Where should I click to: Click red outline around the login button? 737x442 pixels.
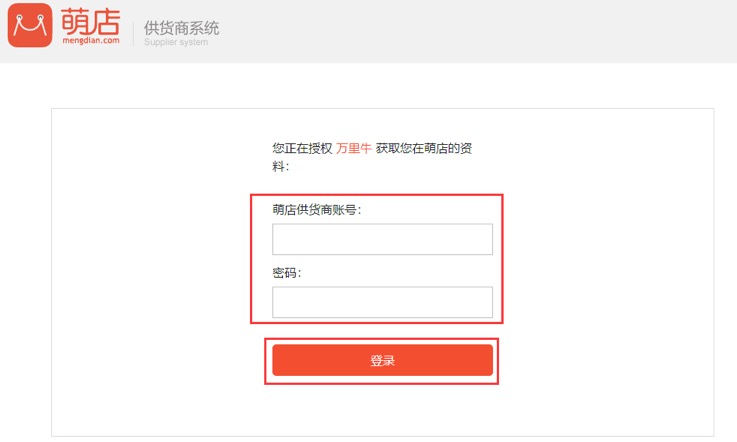pos(381,383)
